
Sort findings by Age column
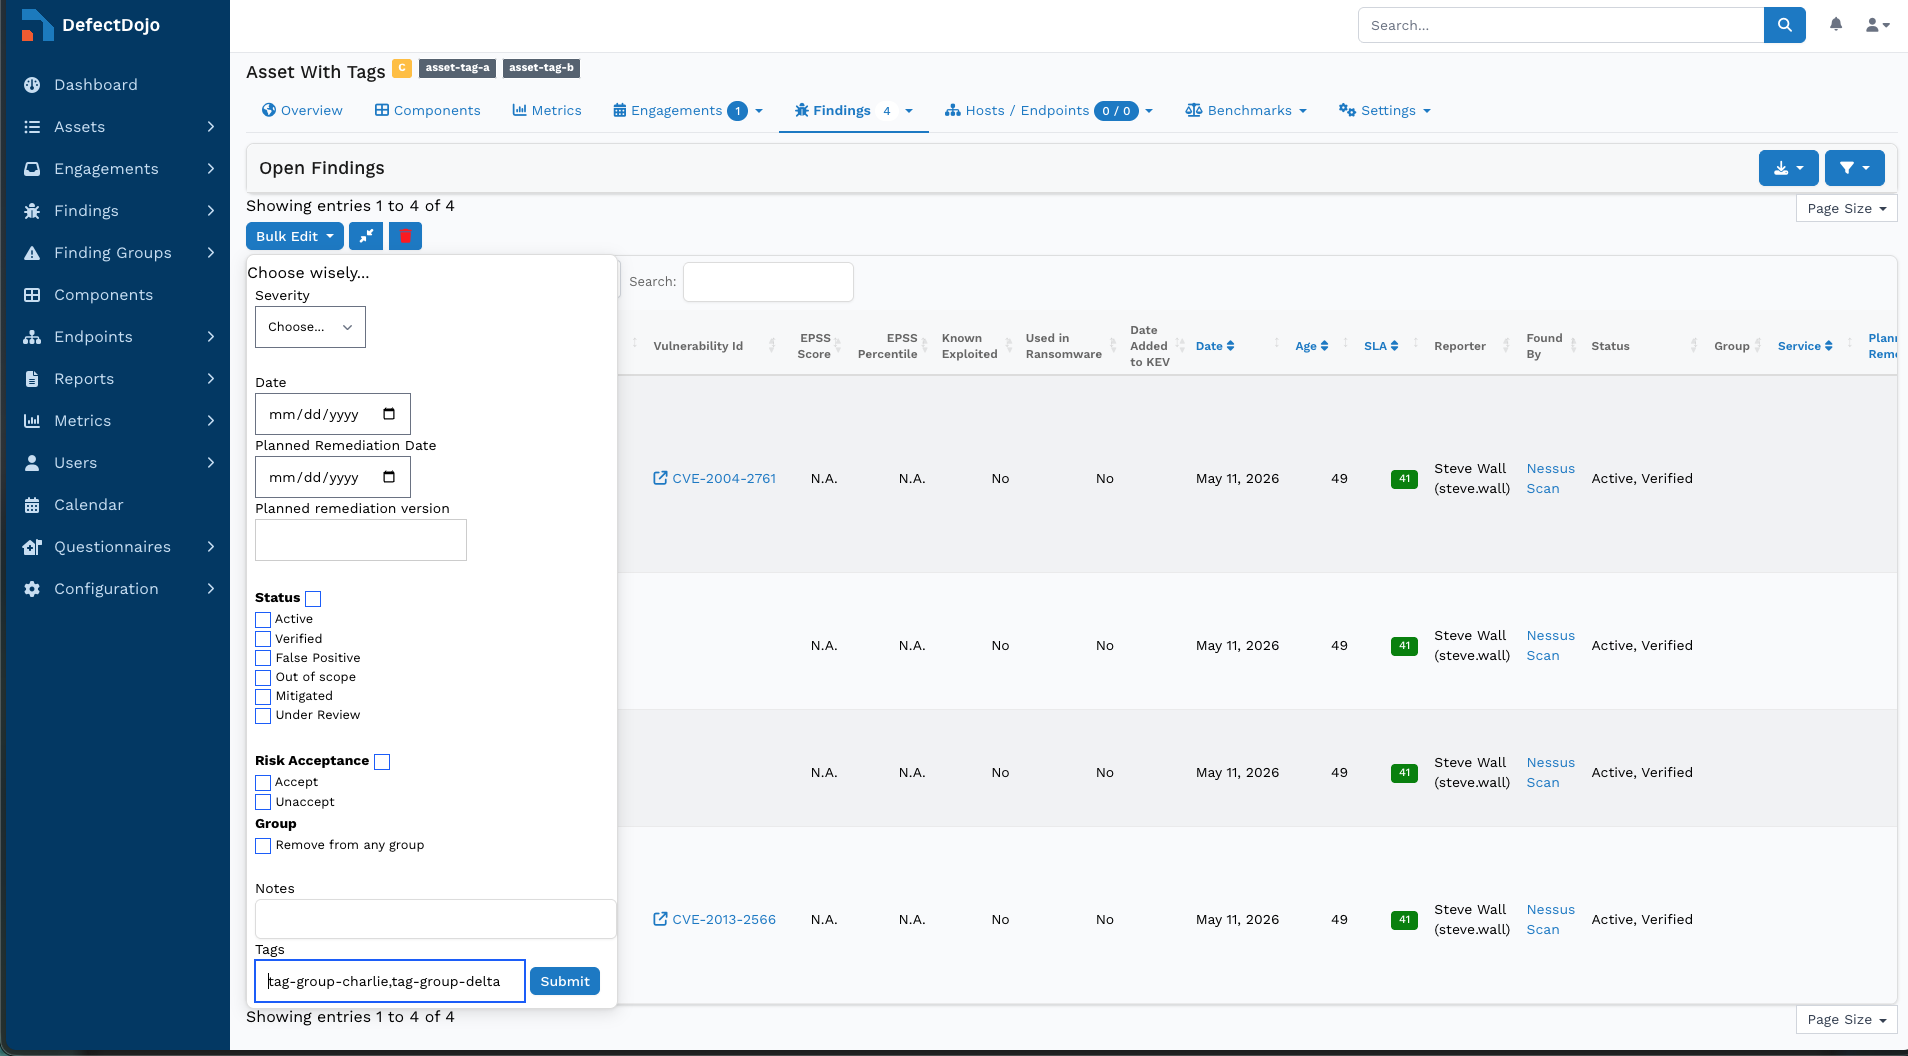(x=1311, y=346)
